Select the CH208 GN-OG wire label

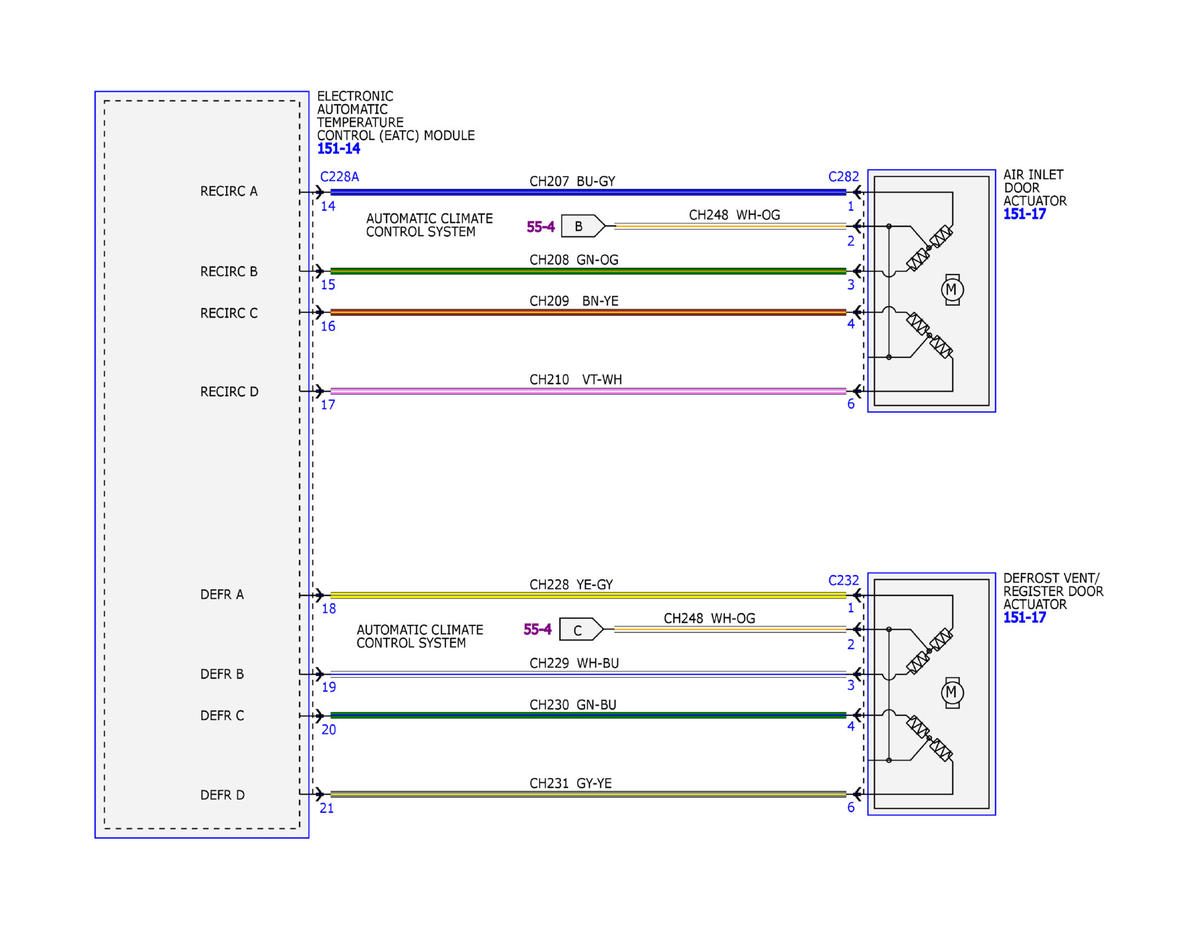(575, 260)
